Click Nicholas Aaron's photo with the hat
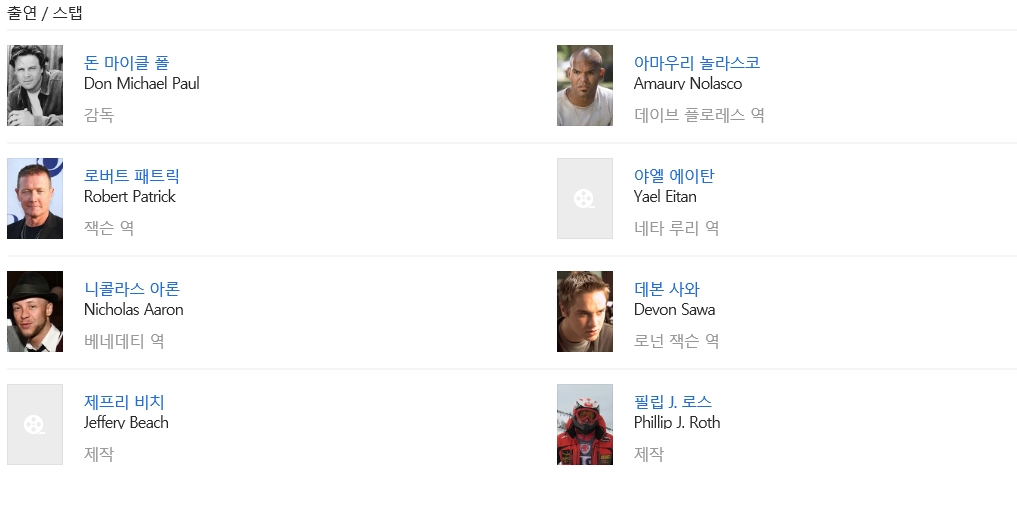This screenshot has width=1017, height=513. [35, 311]
